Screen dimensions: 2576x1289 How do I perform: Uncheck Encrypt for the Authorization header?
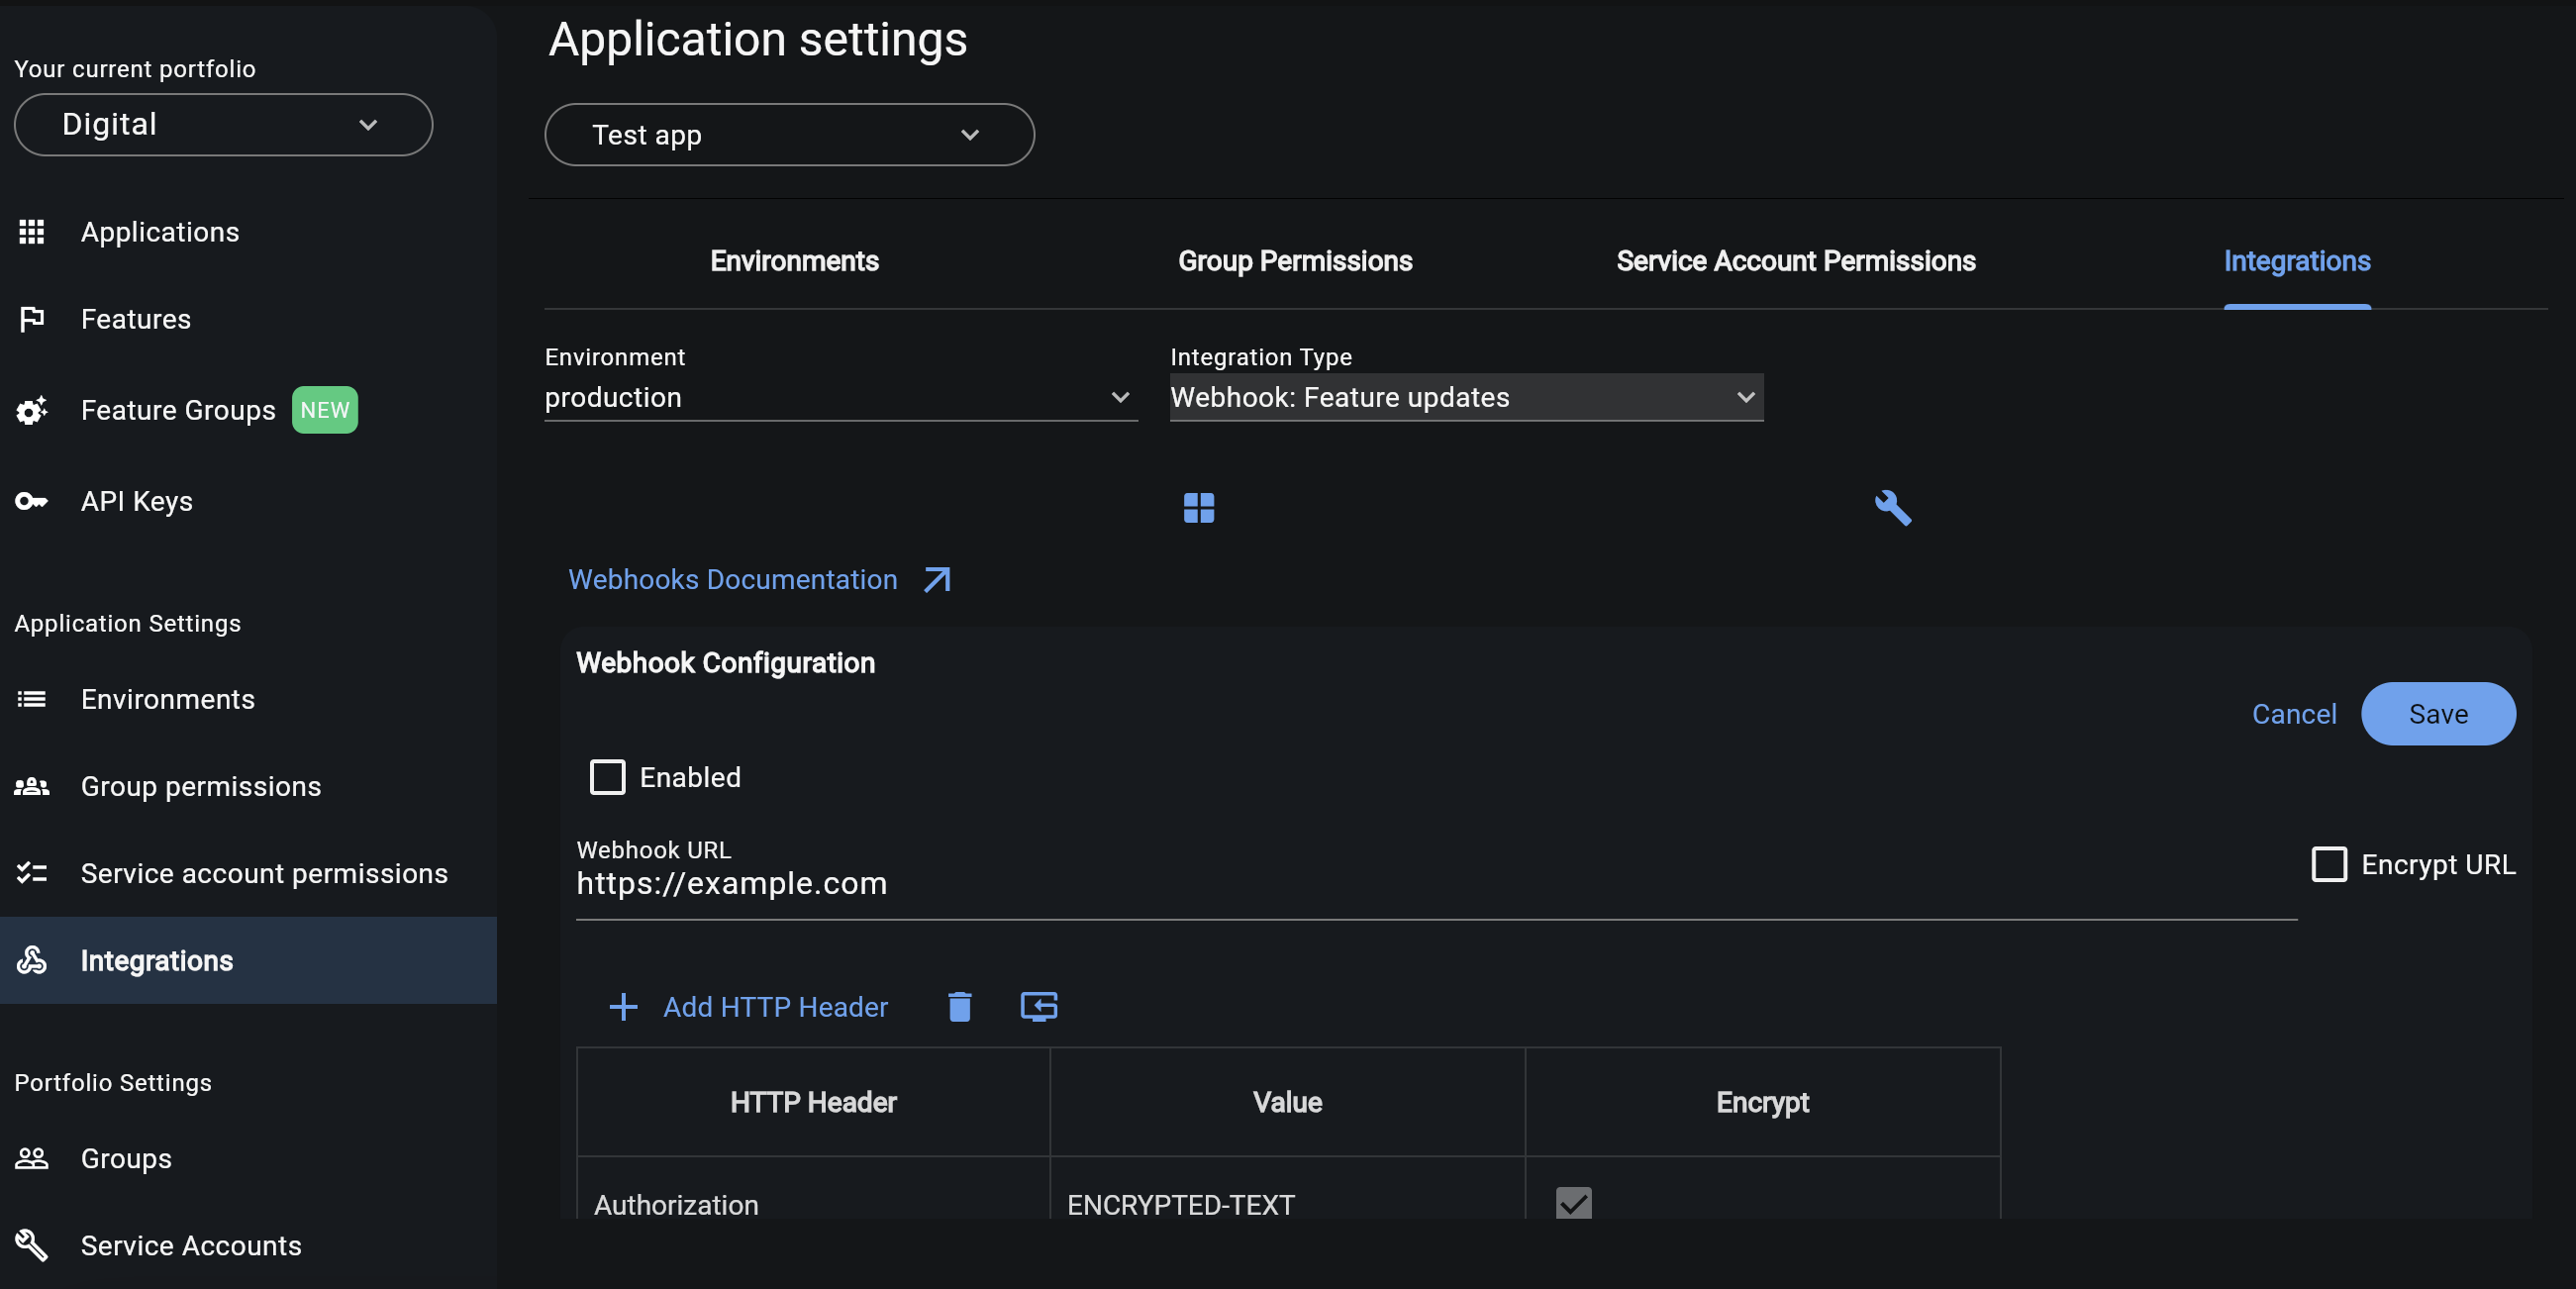click(1572, 1204)
